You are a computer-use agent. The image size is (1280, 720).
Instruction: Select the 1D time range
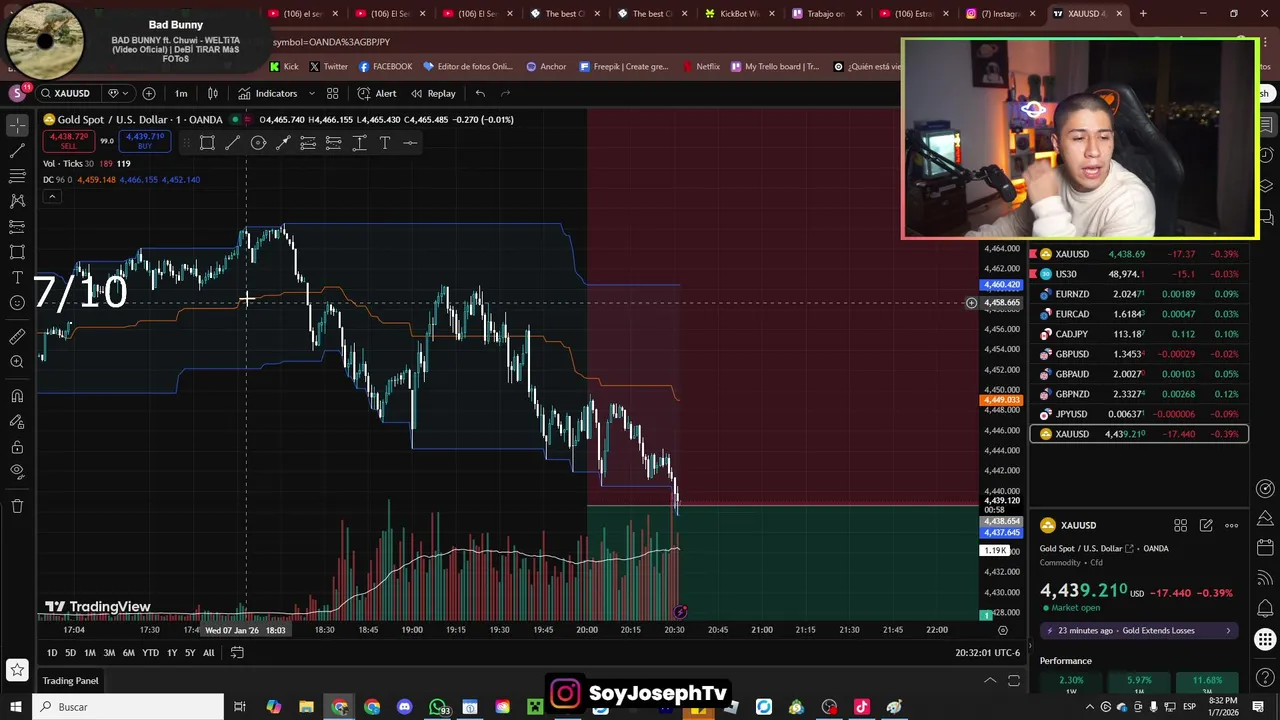(x=52, y=653)
